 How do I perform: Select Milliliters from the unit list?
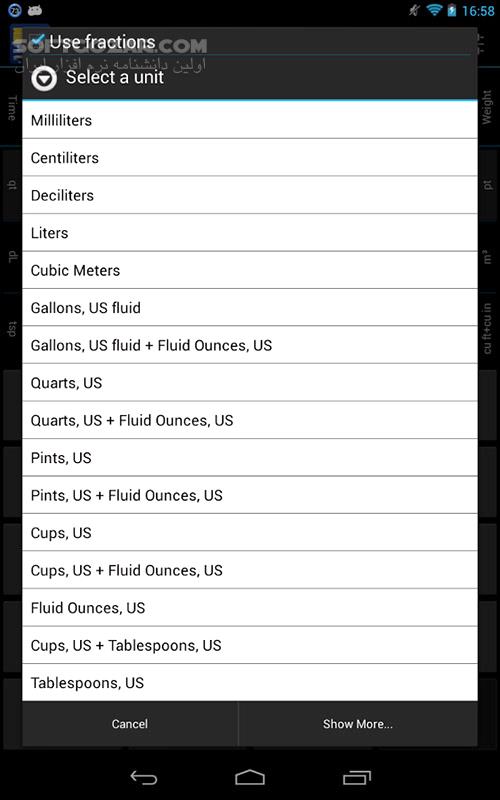[249, 120]
